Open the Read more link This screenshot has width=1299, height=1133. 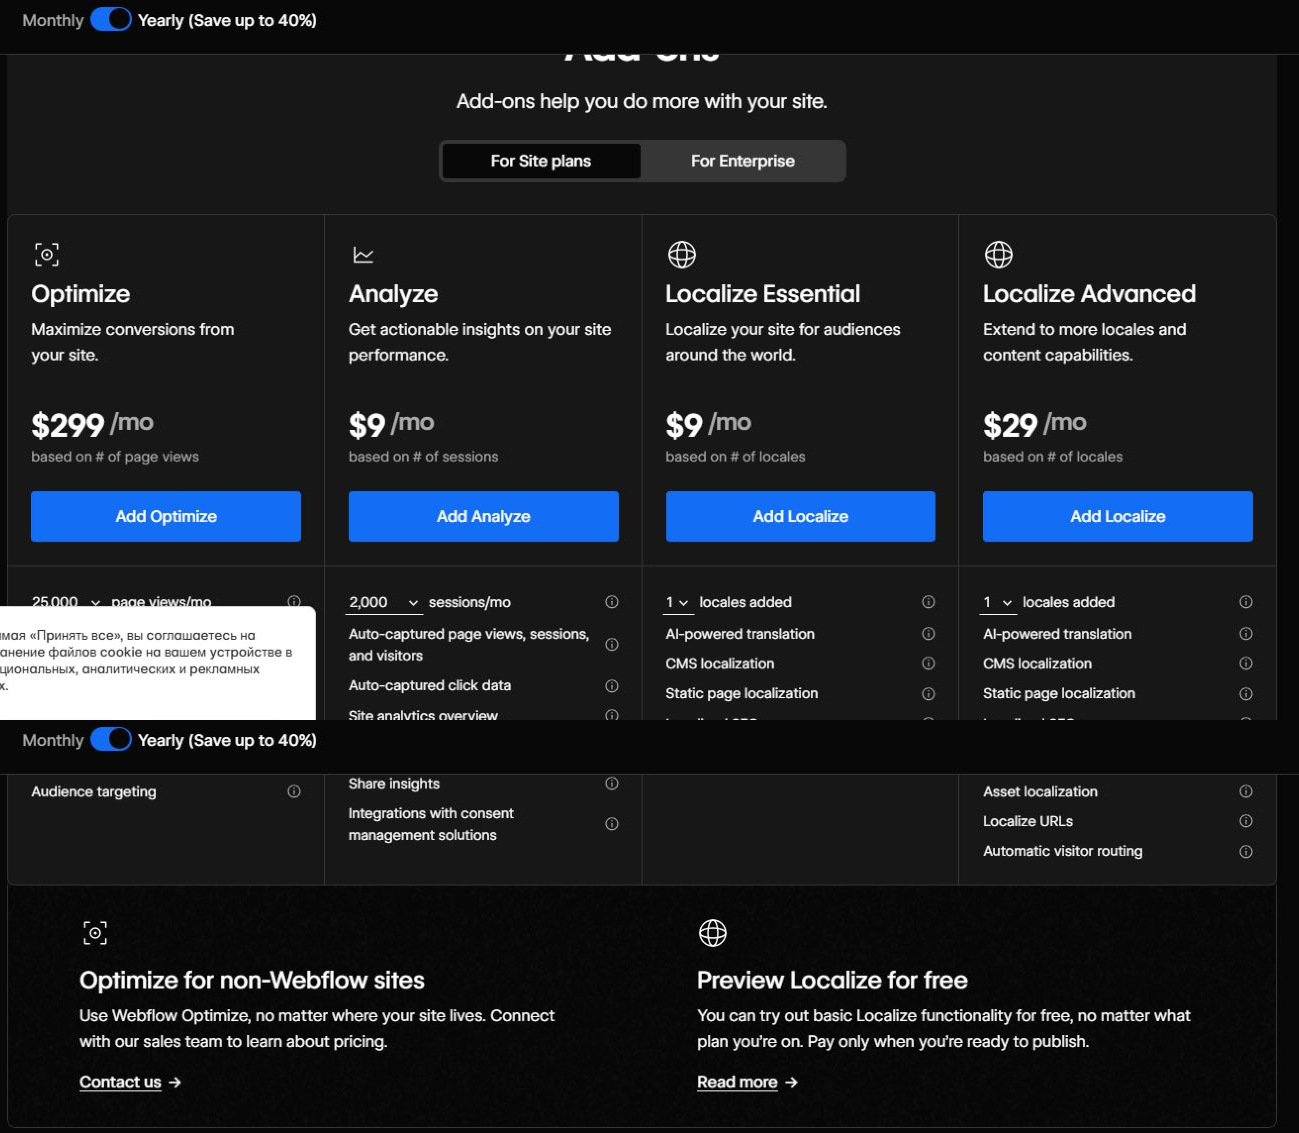[737, 1082]
